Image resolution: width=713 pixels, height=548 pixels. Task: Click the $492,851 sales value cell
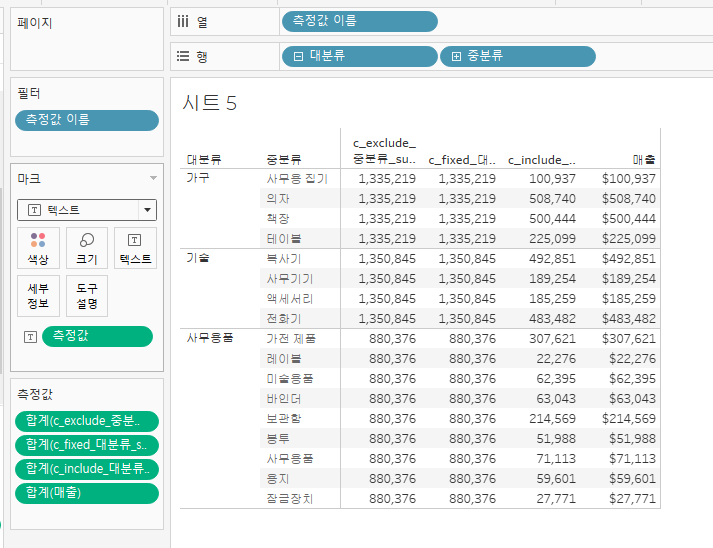coord(629,259)
